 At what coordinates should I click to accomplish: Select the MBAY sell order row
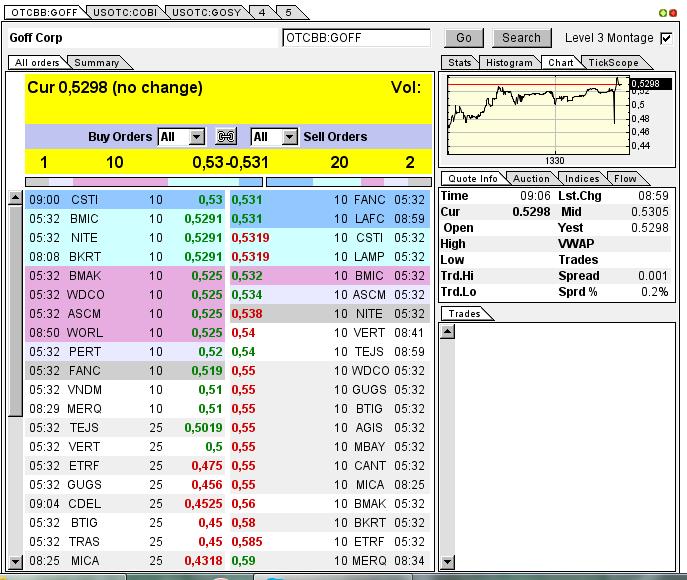[330, 447]
